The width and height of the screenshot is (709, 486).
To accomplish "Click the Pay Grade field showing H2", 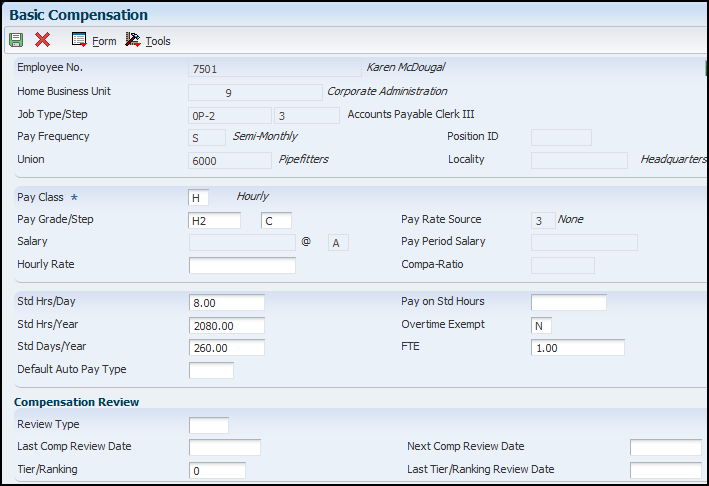I will point(214,220).
